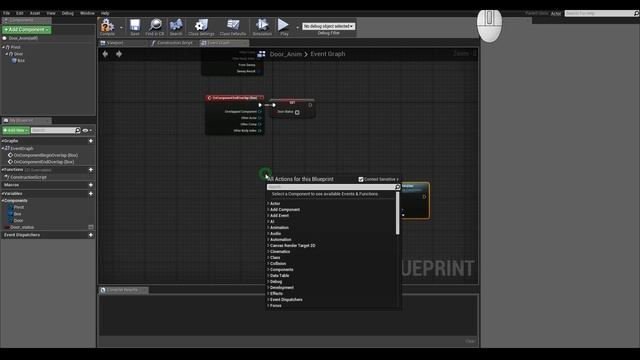Screen dimensions: 640x360
Task: Expand Actor category in actions menu
Action: (268, 203)
